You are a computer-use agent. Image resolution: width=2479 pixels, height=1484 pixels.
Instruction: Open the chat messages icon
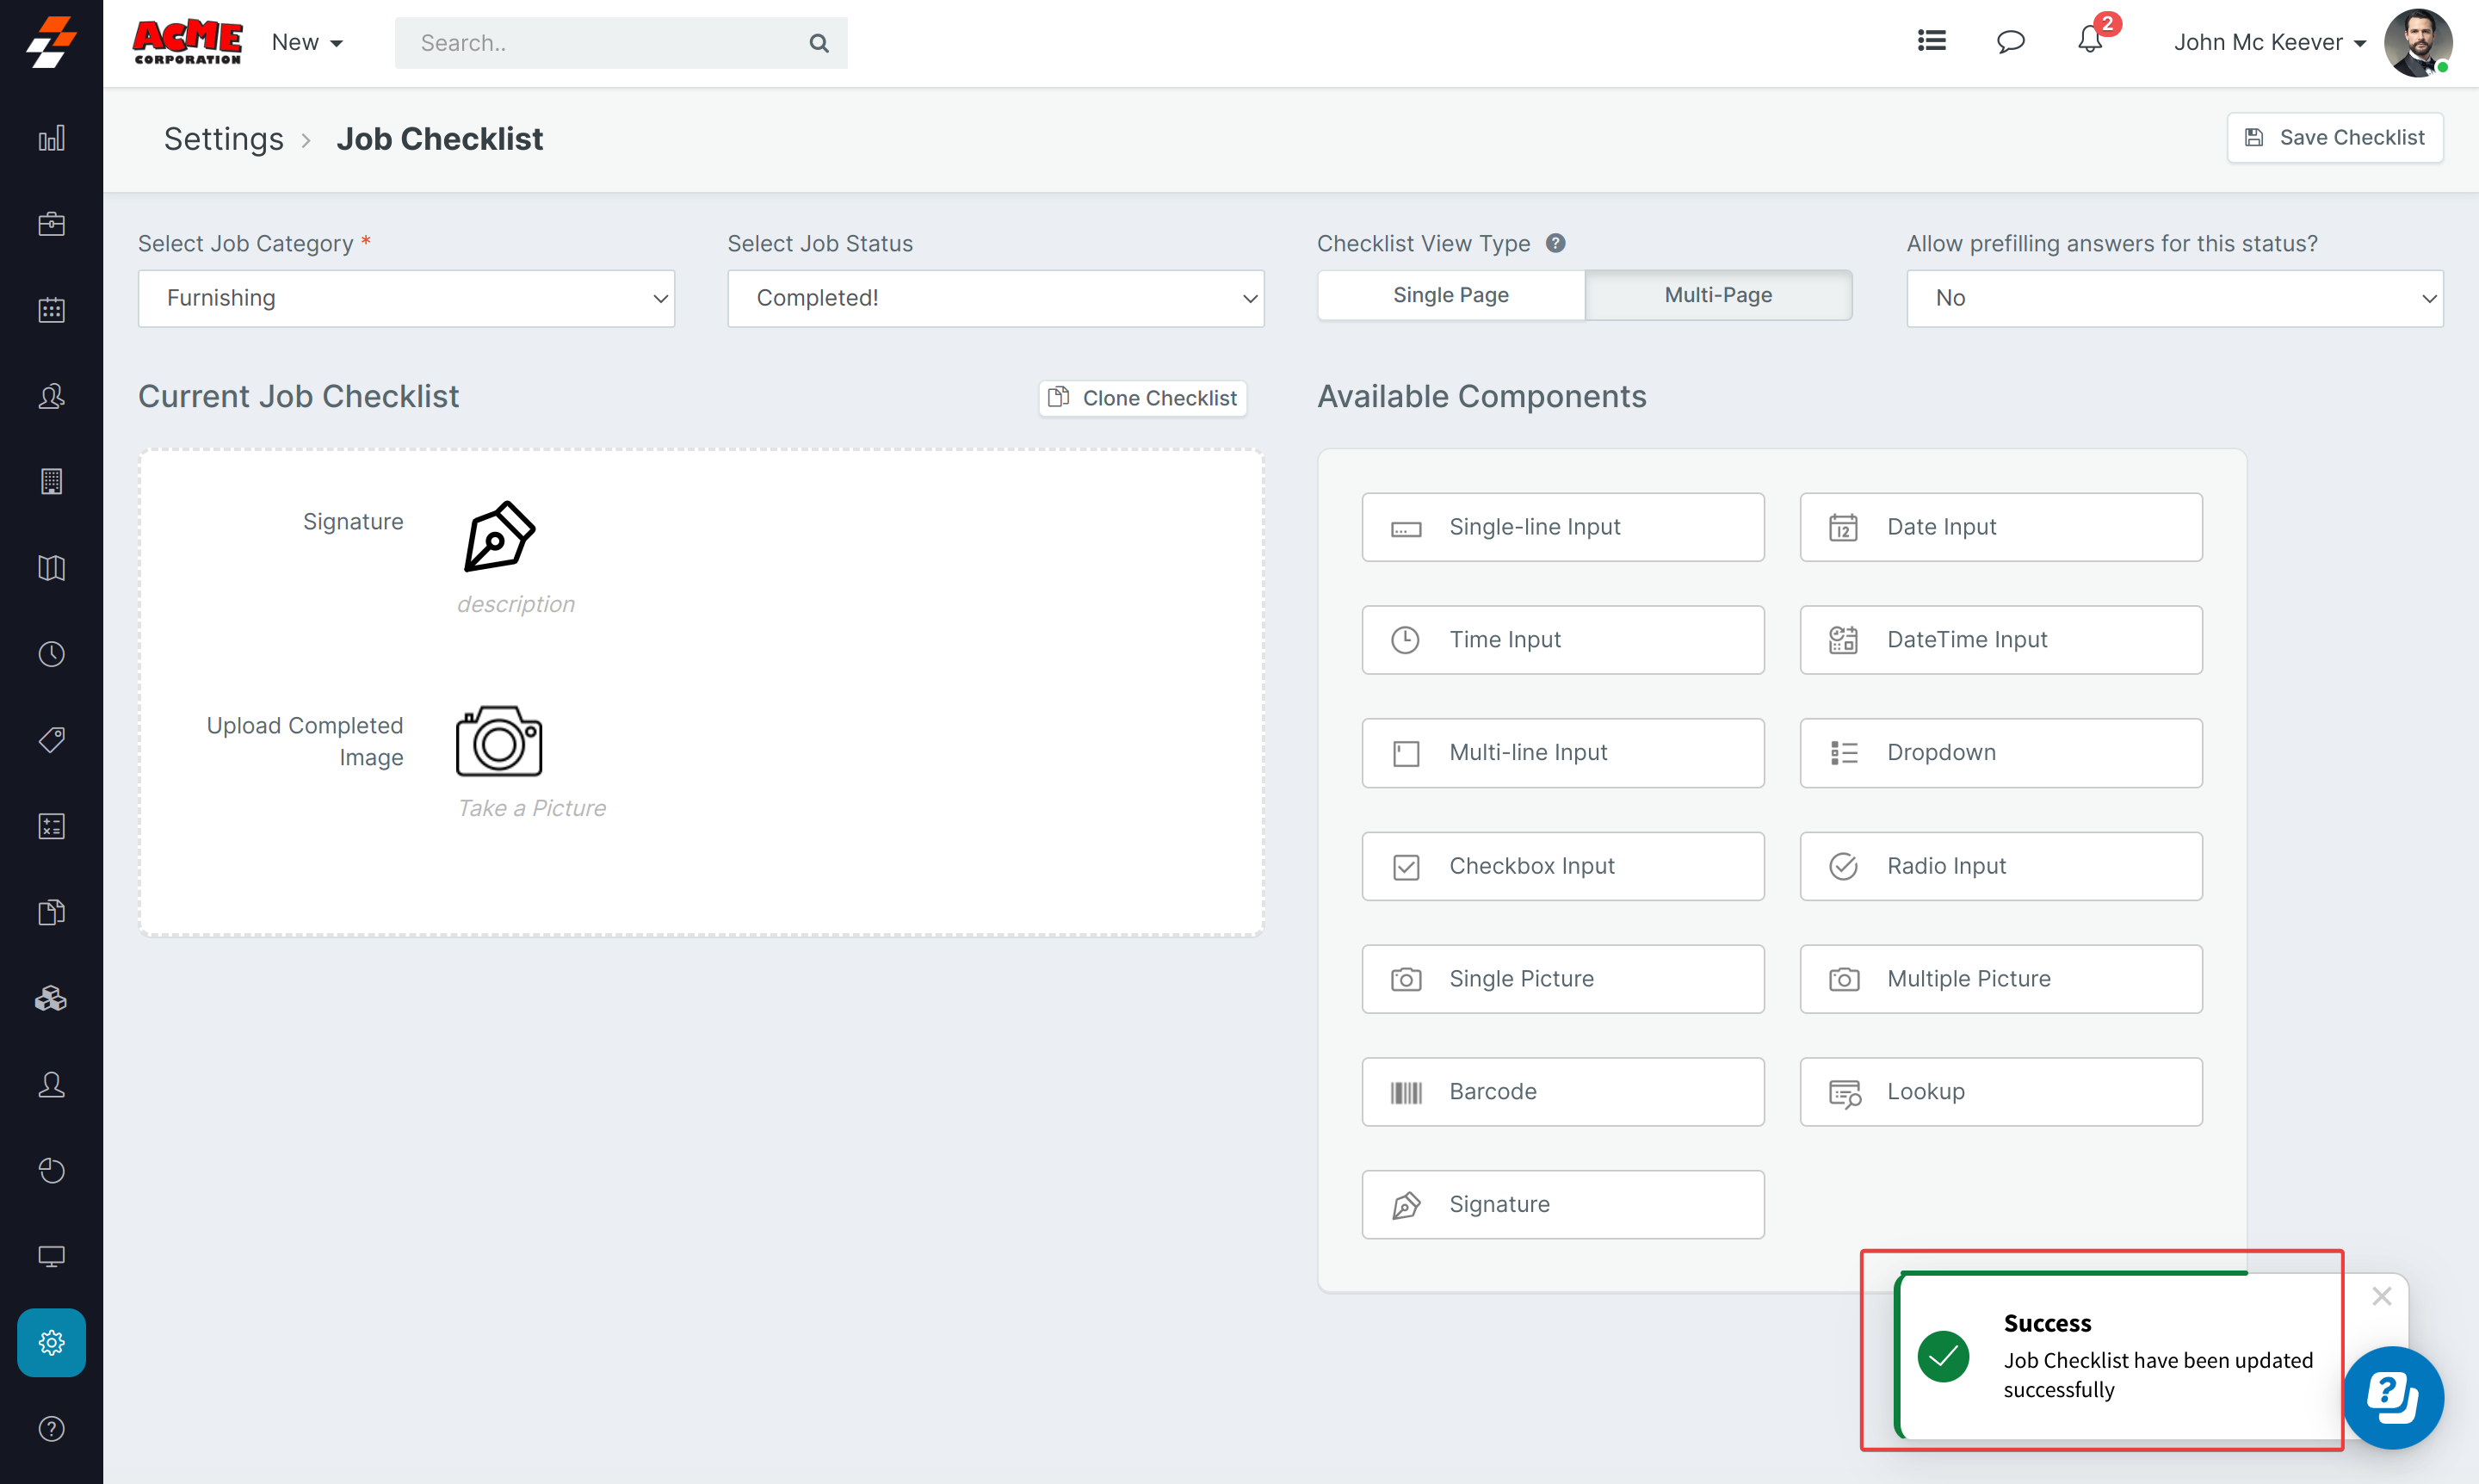(x=2010, y=42)
